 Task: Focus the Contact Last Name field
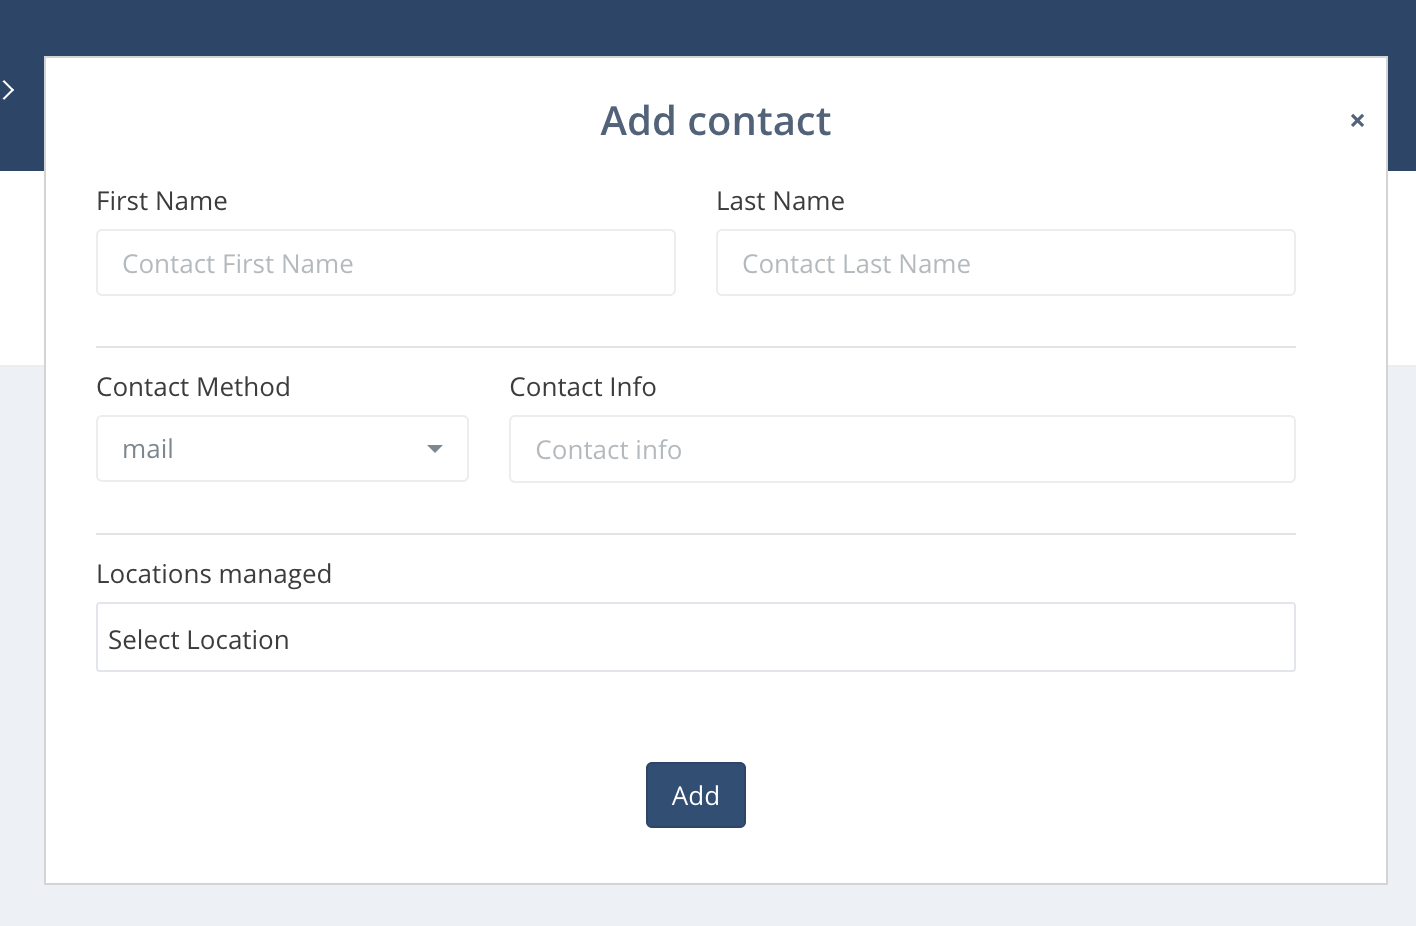pyautogui.click(x=1005, y=264)
